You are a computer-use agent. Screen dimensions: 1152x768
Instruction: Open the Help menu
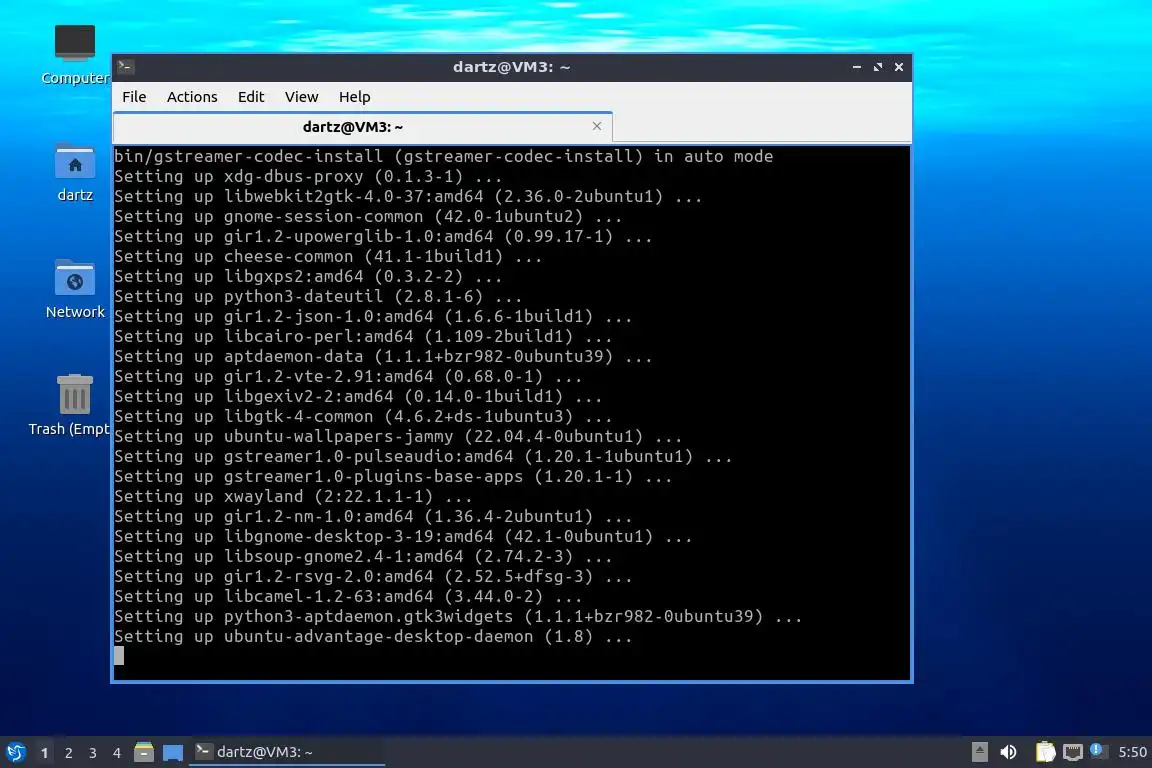click(354, 97)
